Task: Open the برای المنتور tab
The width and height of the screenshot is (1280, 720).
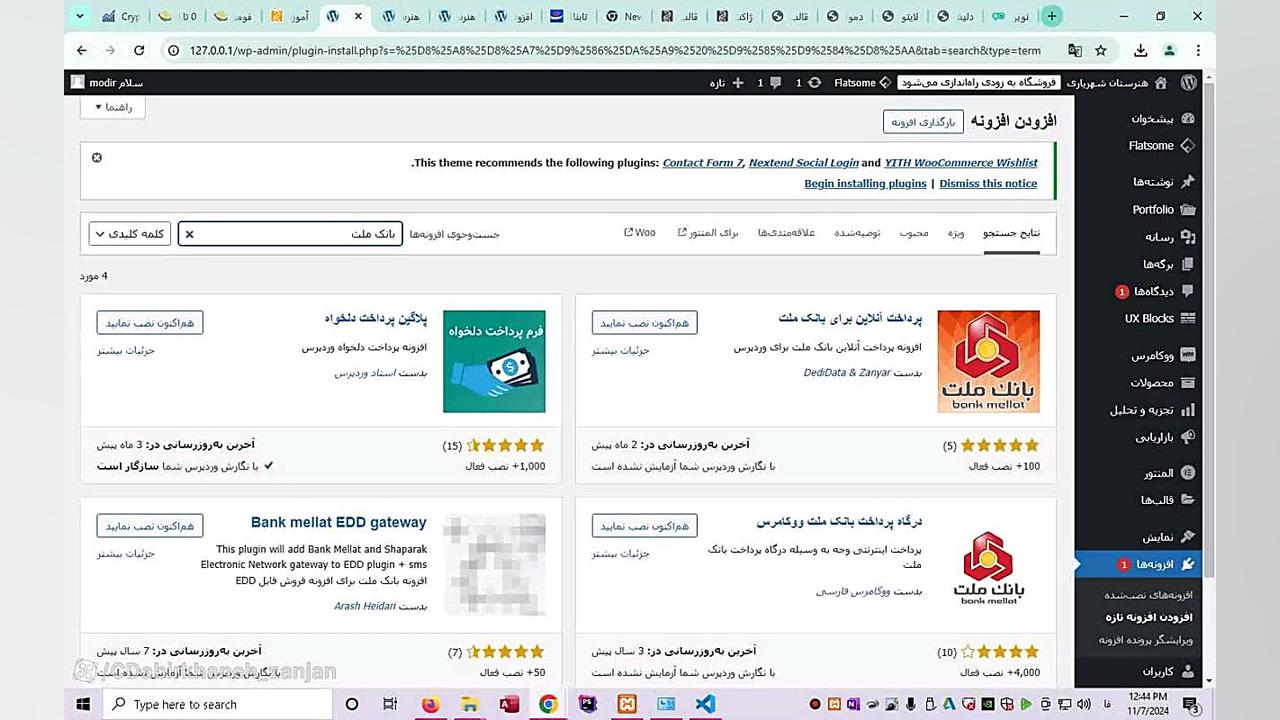Action: tap(708, 233)
